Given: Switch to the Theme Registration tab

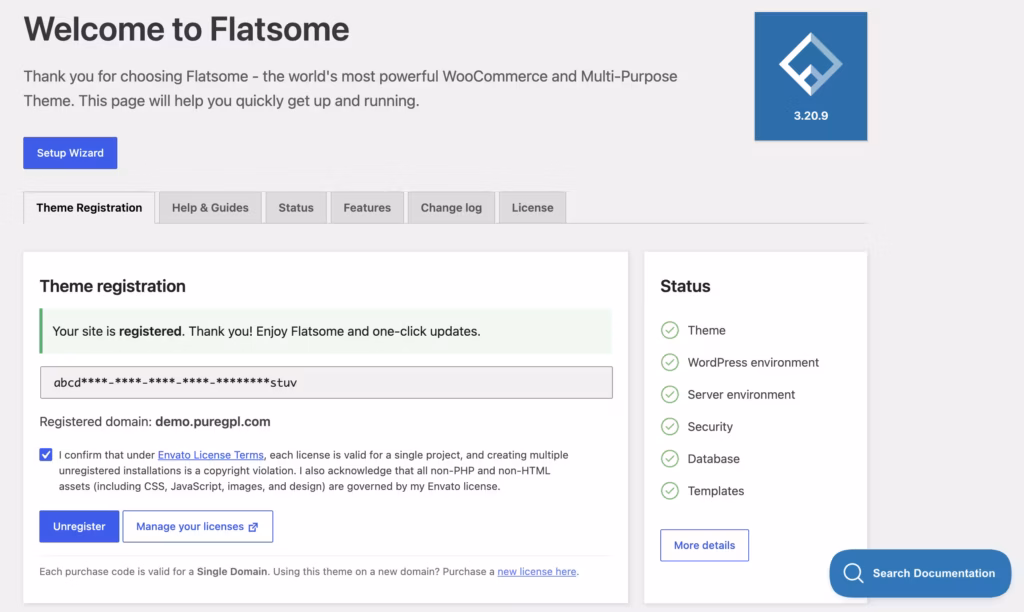Looking at the screenshot, I should (x=89, y=208).
